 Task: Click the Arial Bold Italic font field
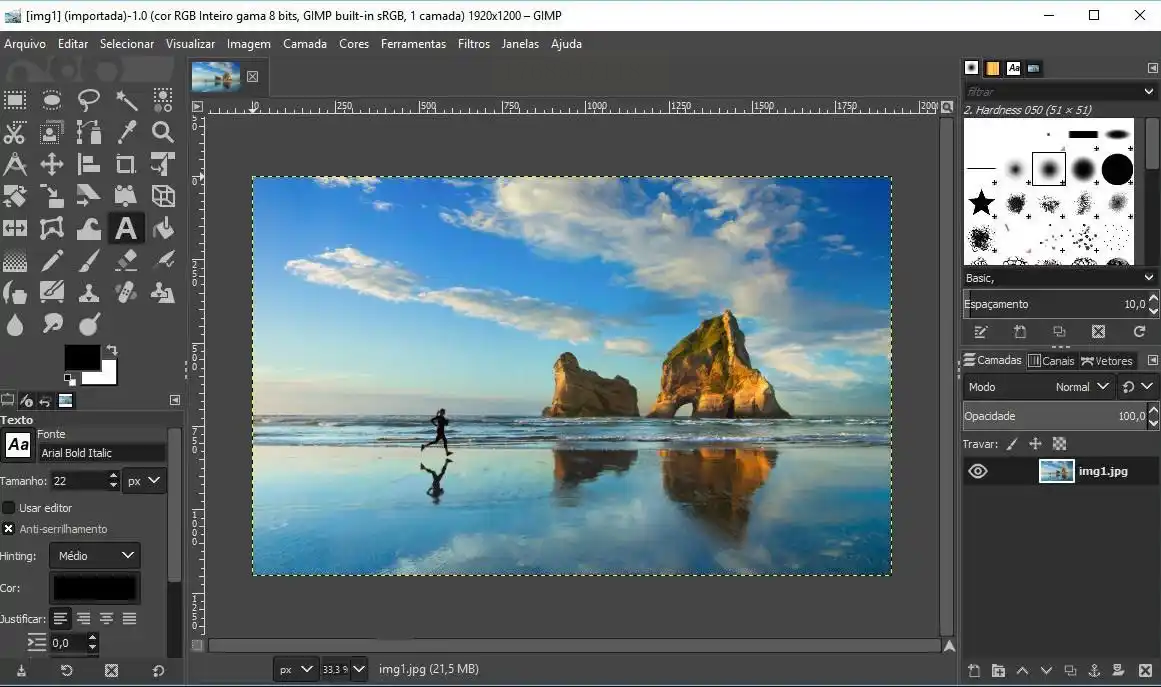(x=101, y=453)
